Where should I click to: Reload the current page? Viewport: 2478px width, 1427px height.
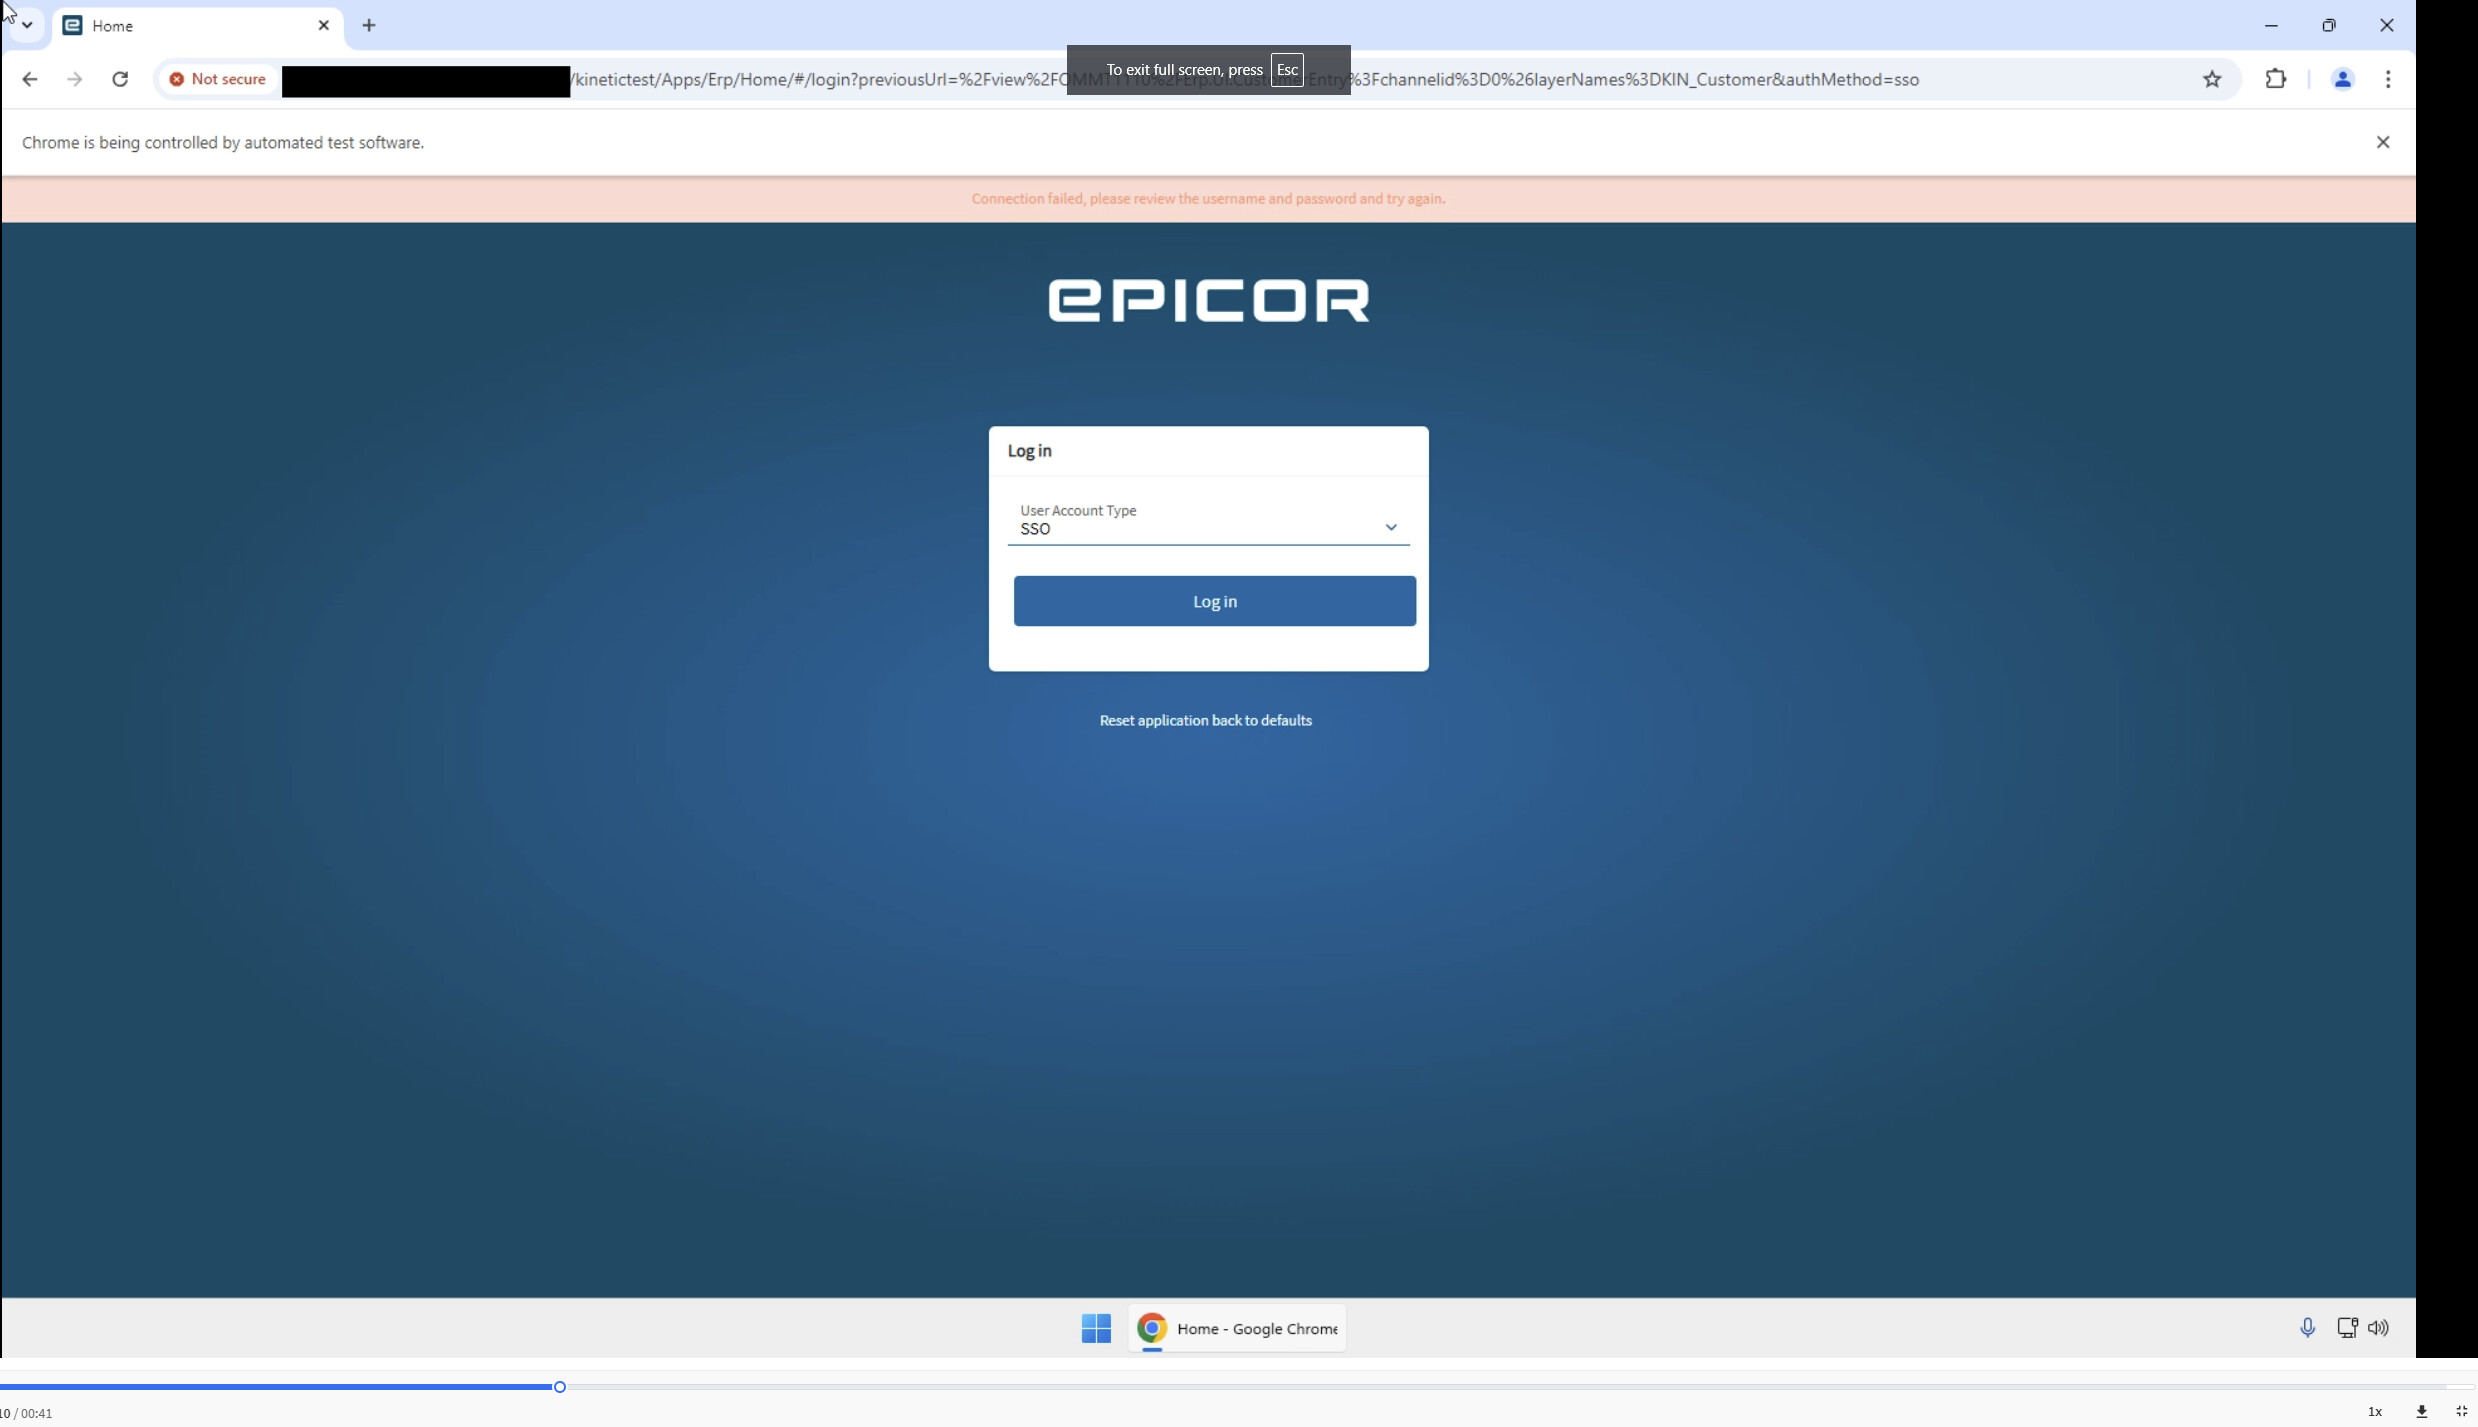(x=120, y=79)
